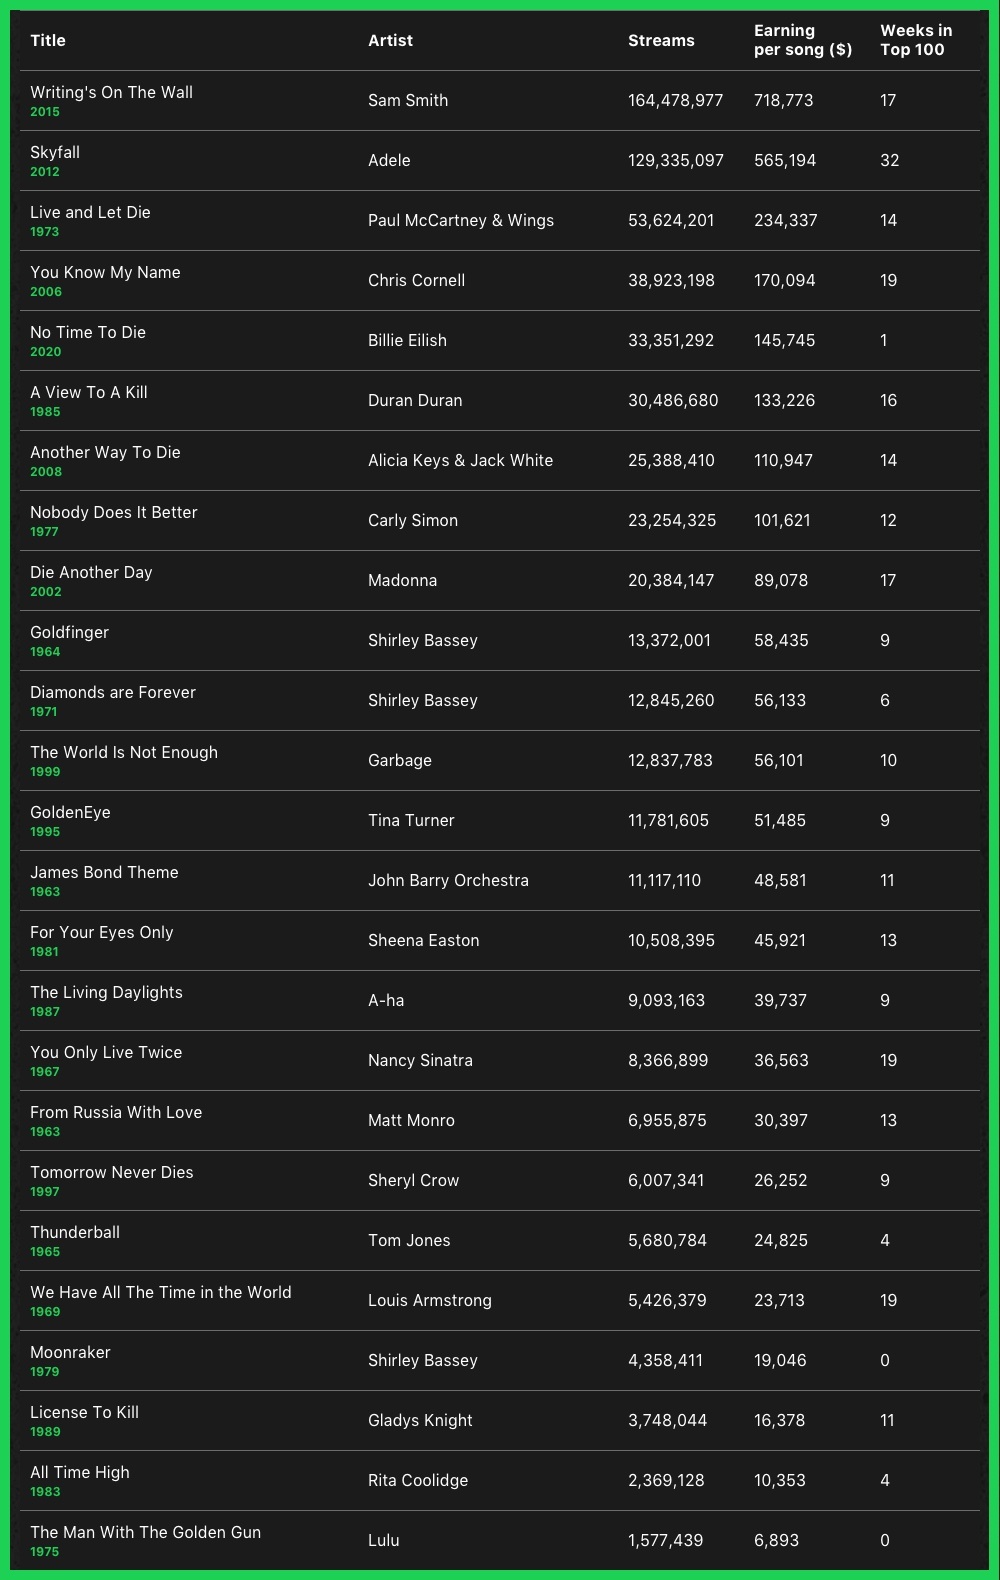
Task: Click the earning value for Thunderball
Action: click(x=780, y=1241)
